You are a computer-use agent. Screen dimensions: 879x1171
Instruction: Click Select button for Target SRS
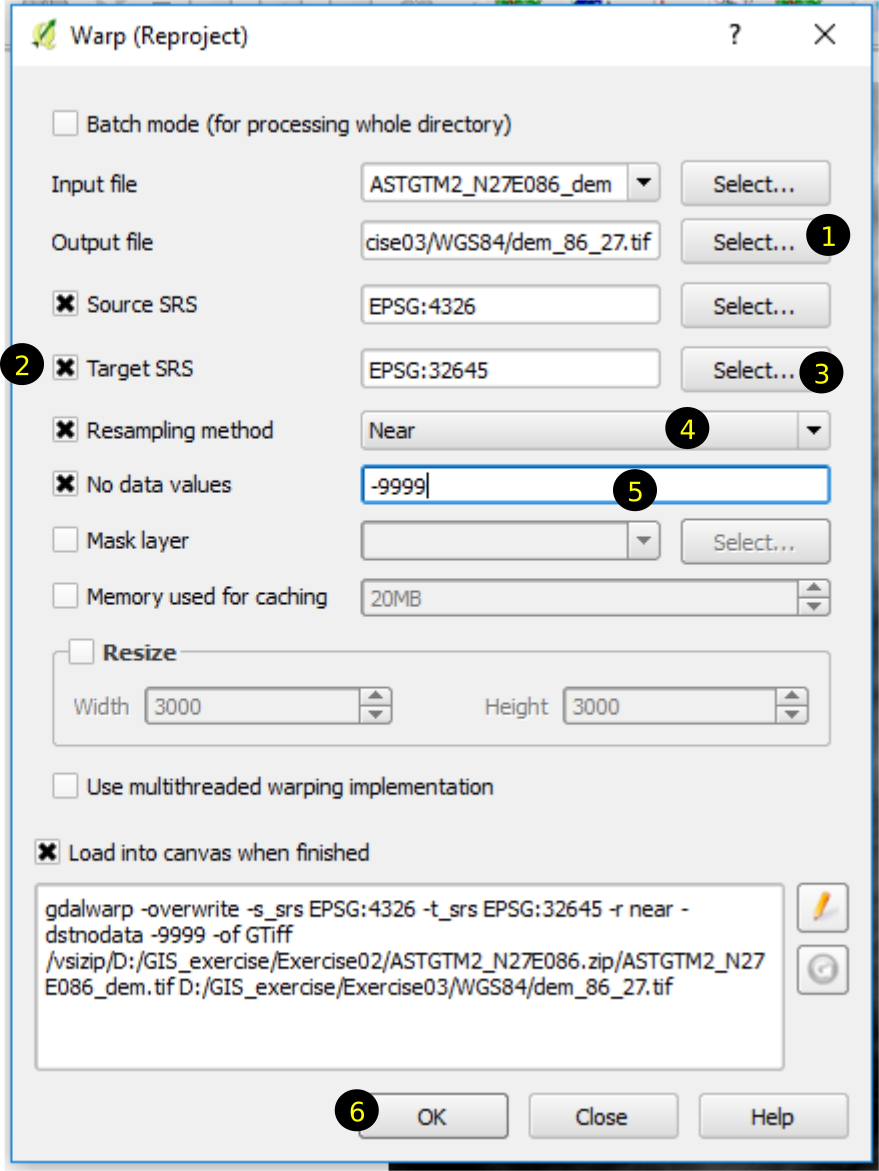(x=754, y=370)
